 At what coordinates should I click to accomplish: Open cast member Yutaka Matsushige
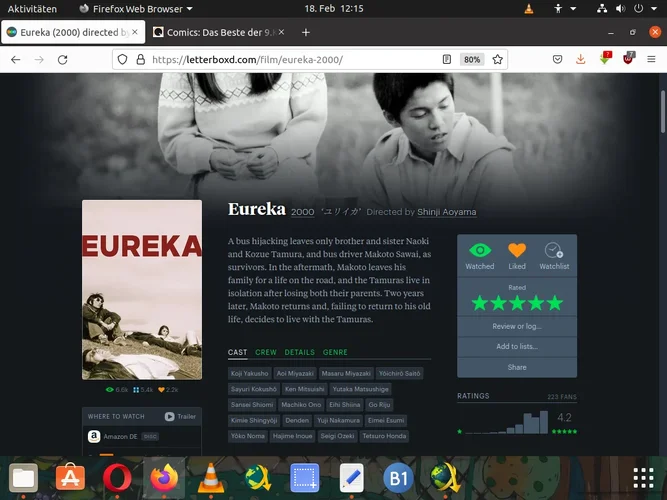click(360, 389)
